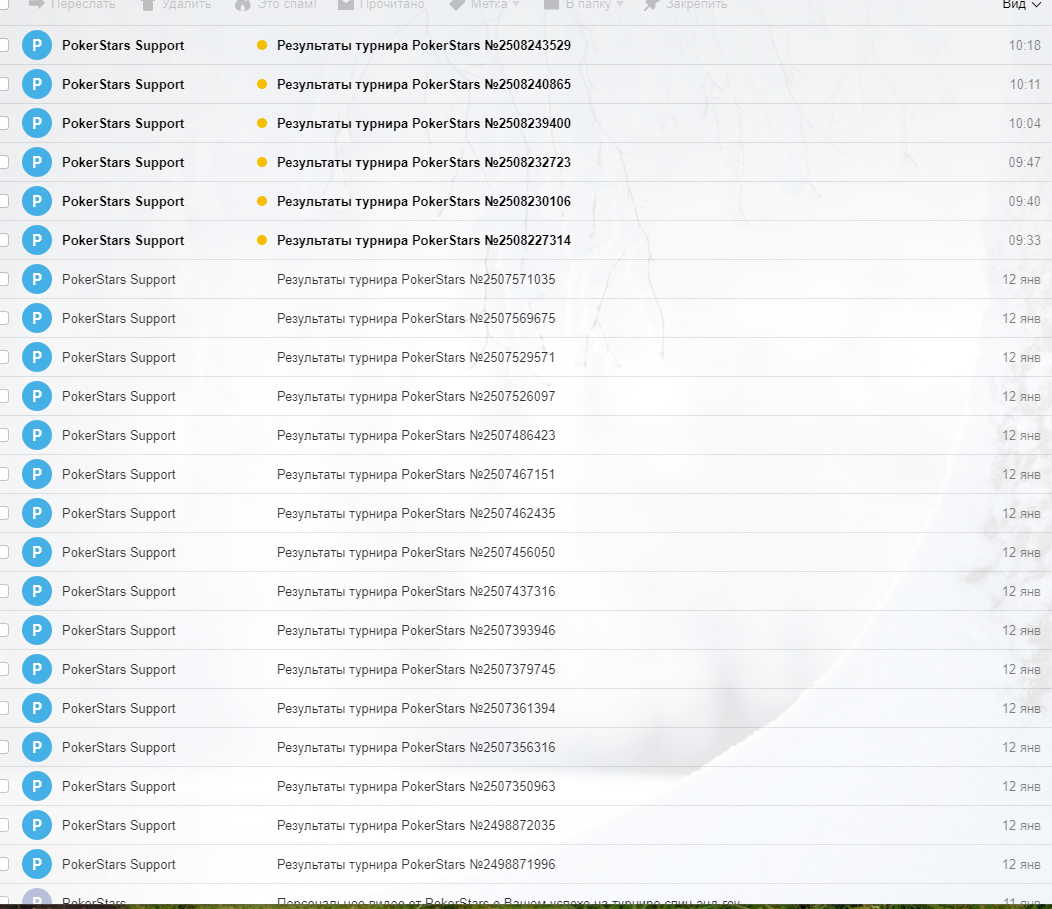
Task: Toggle unread dot on email №2508239400
Action: tap(262, 123)
